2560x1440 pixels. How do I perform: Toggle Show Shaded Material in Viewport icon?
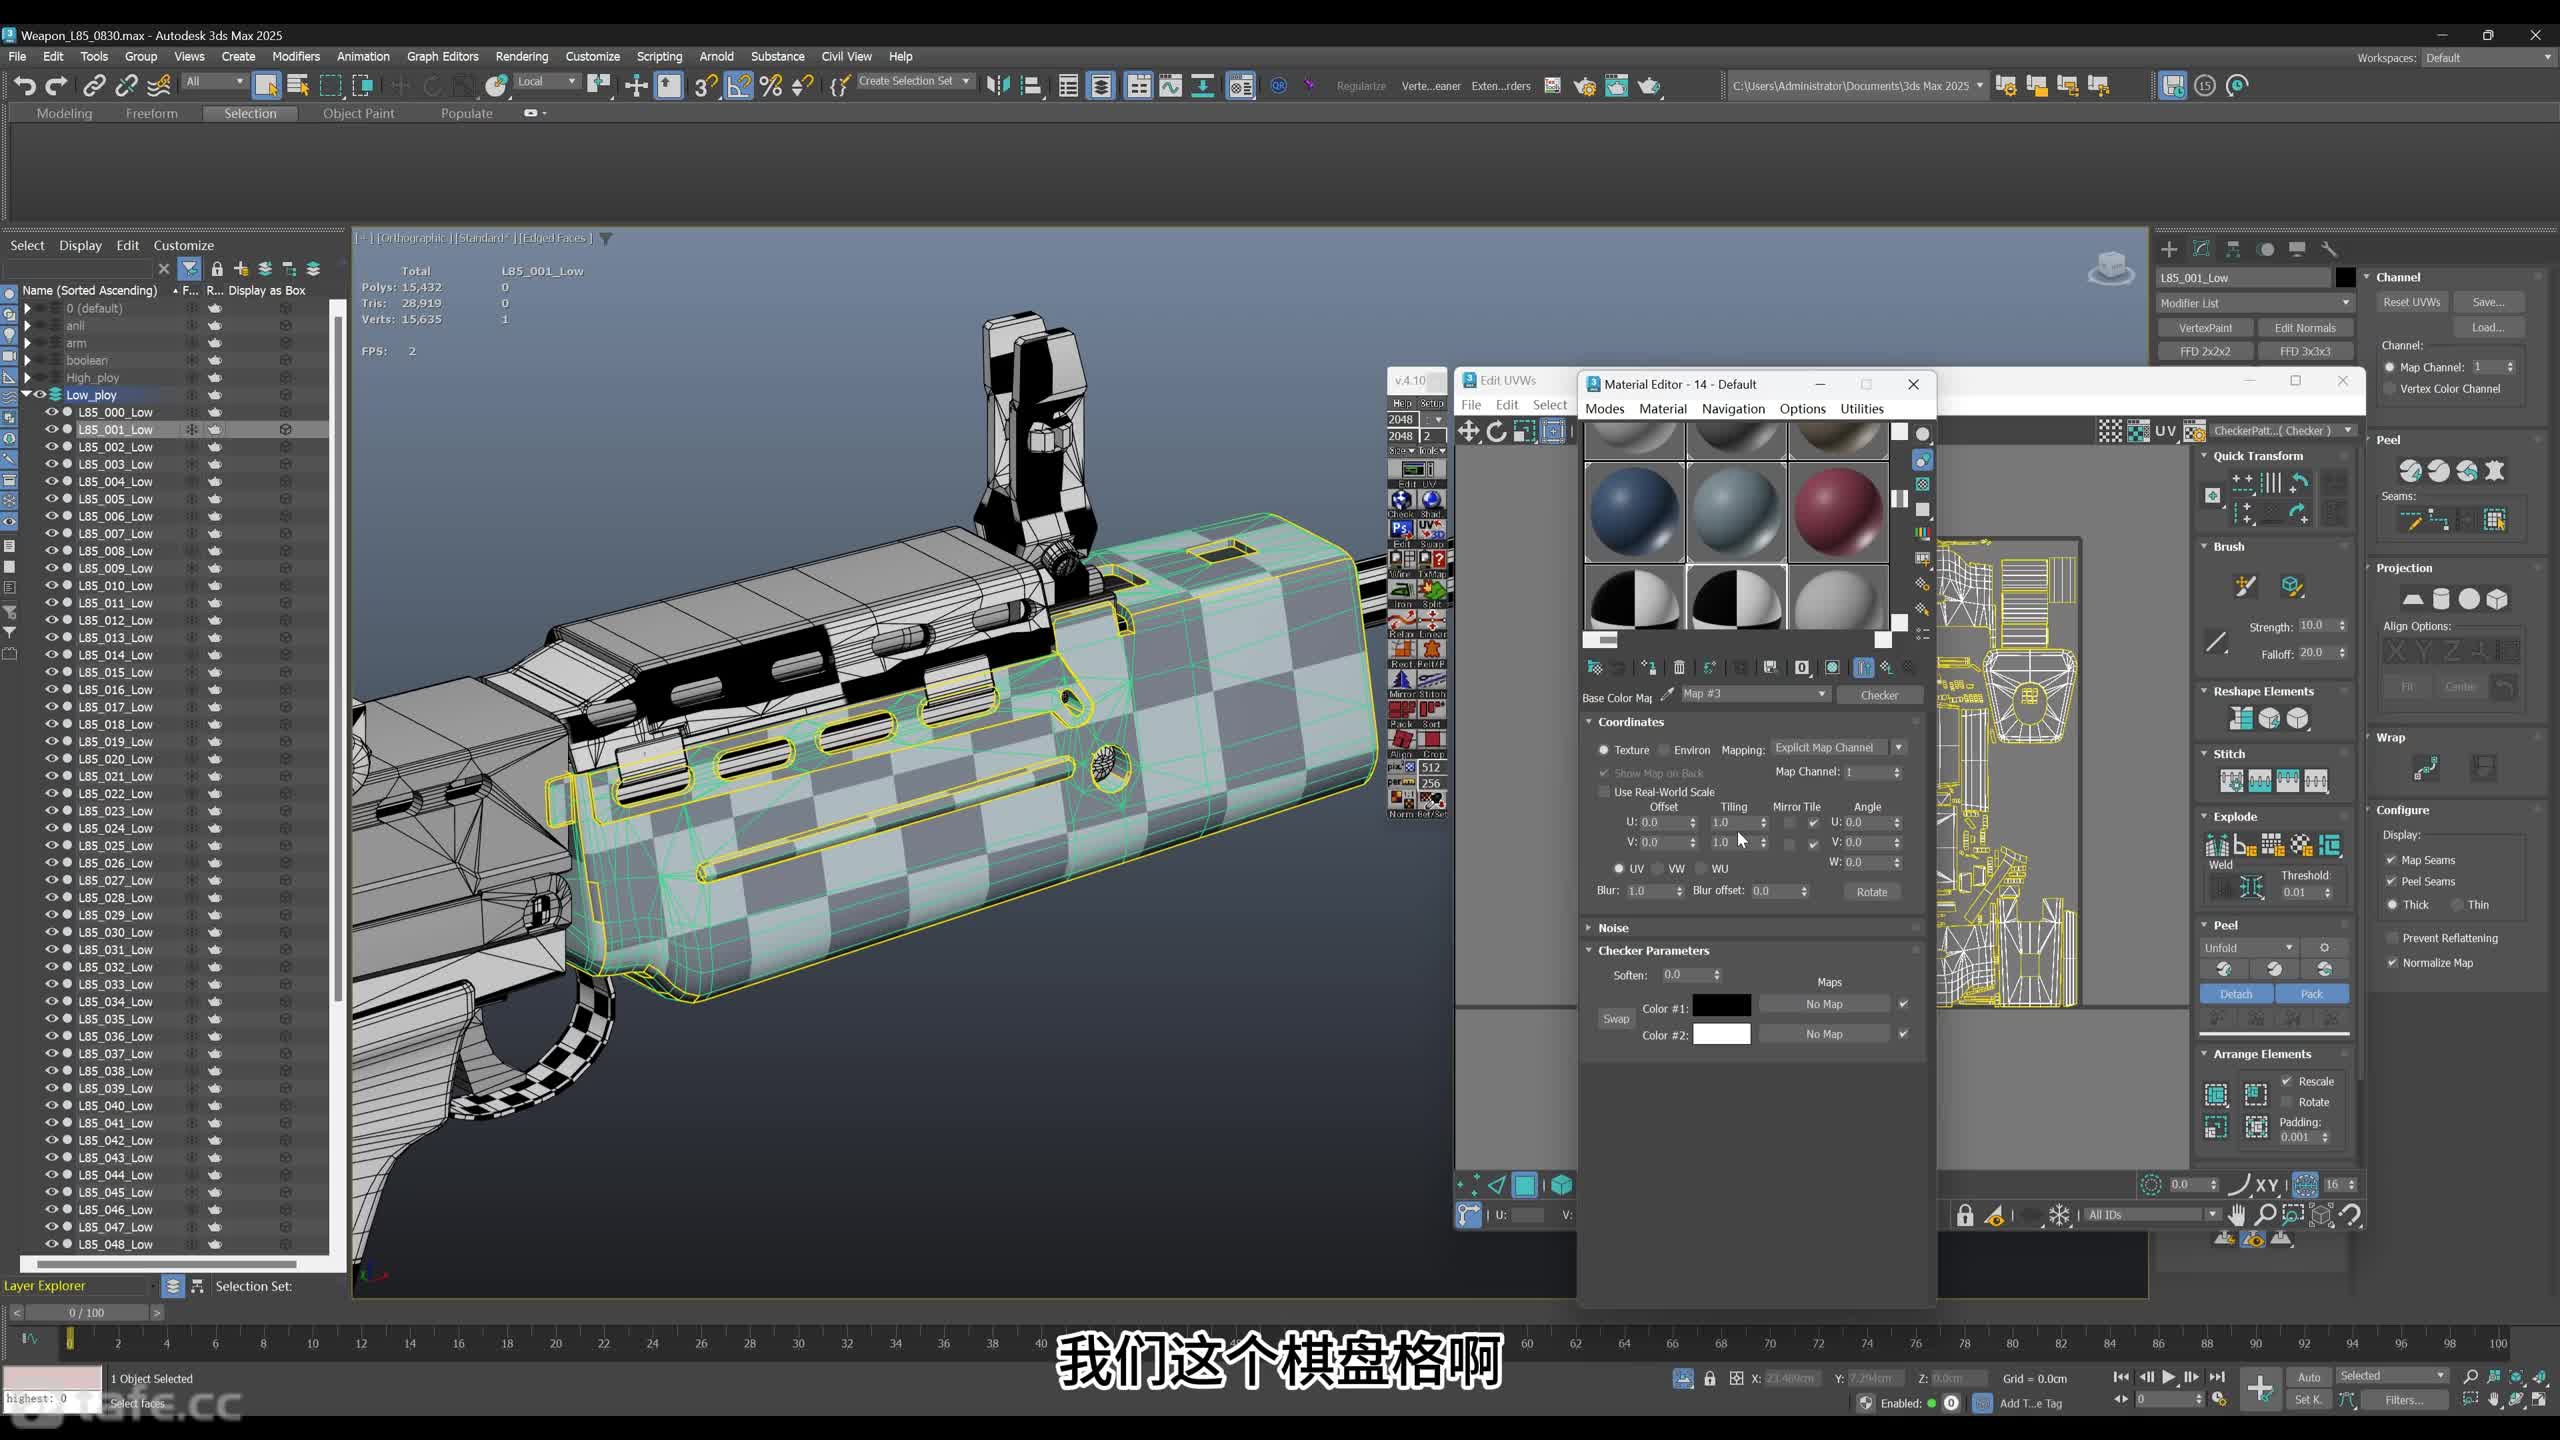1832,667
